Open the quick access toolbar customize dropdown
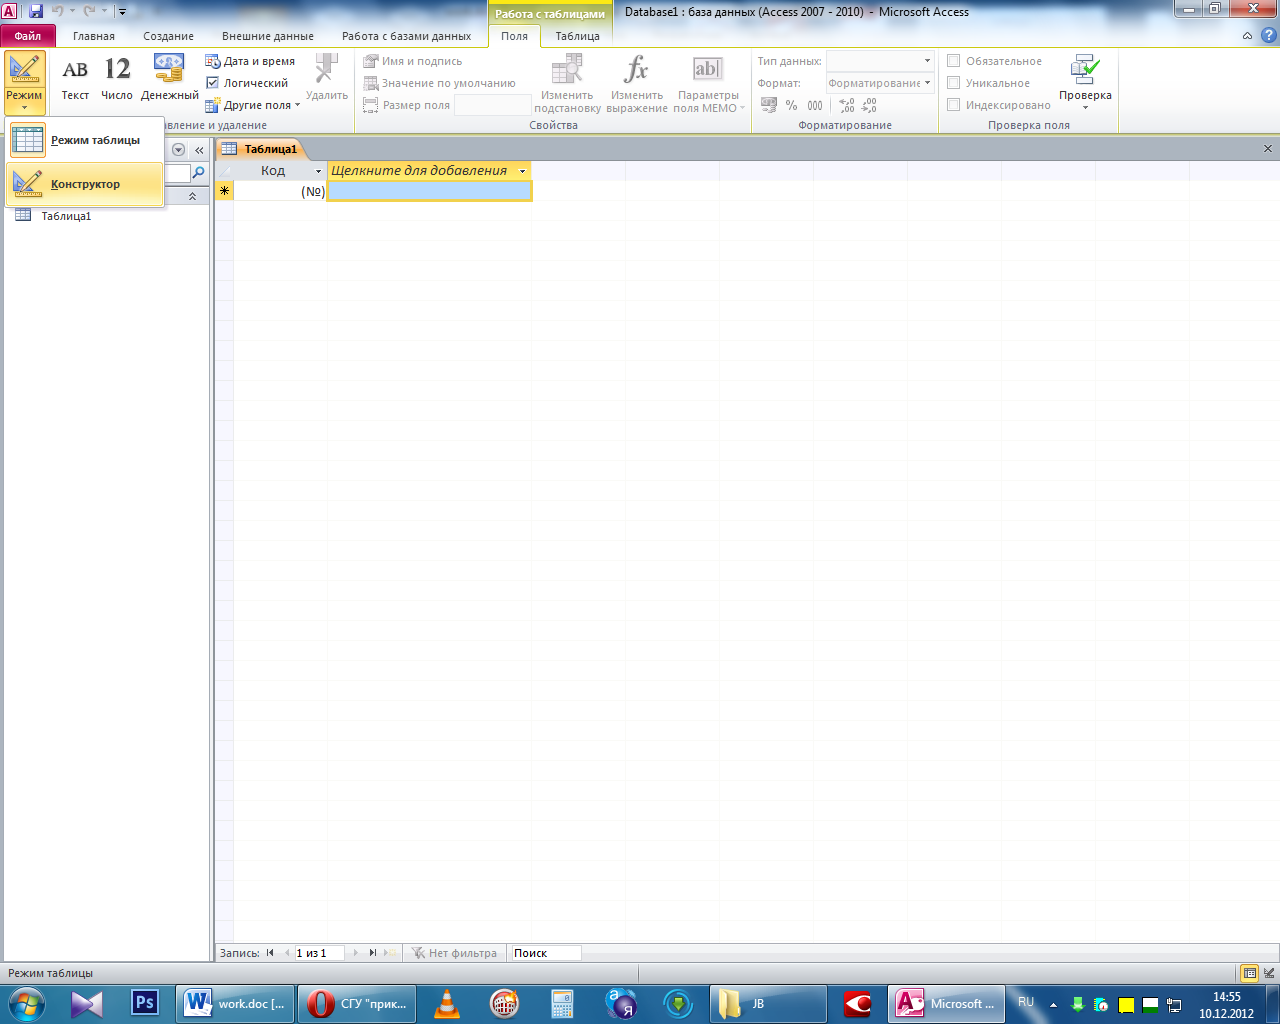Viewport: 1280px width, 1024px height. point(122,12)
